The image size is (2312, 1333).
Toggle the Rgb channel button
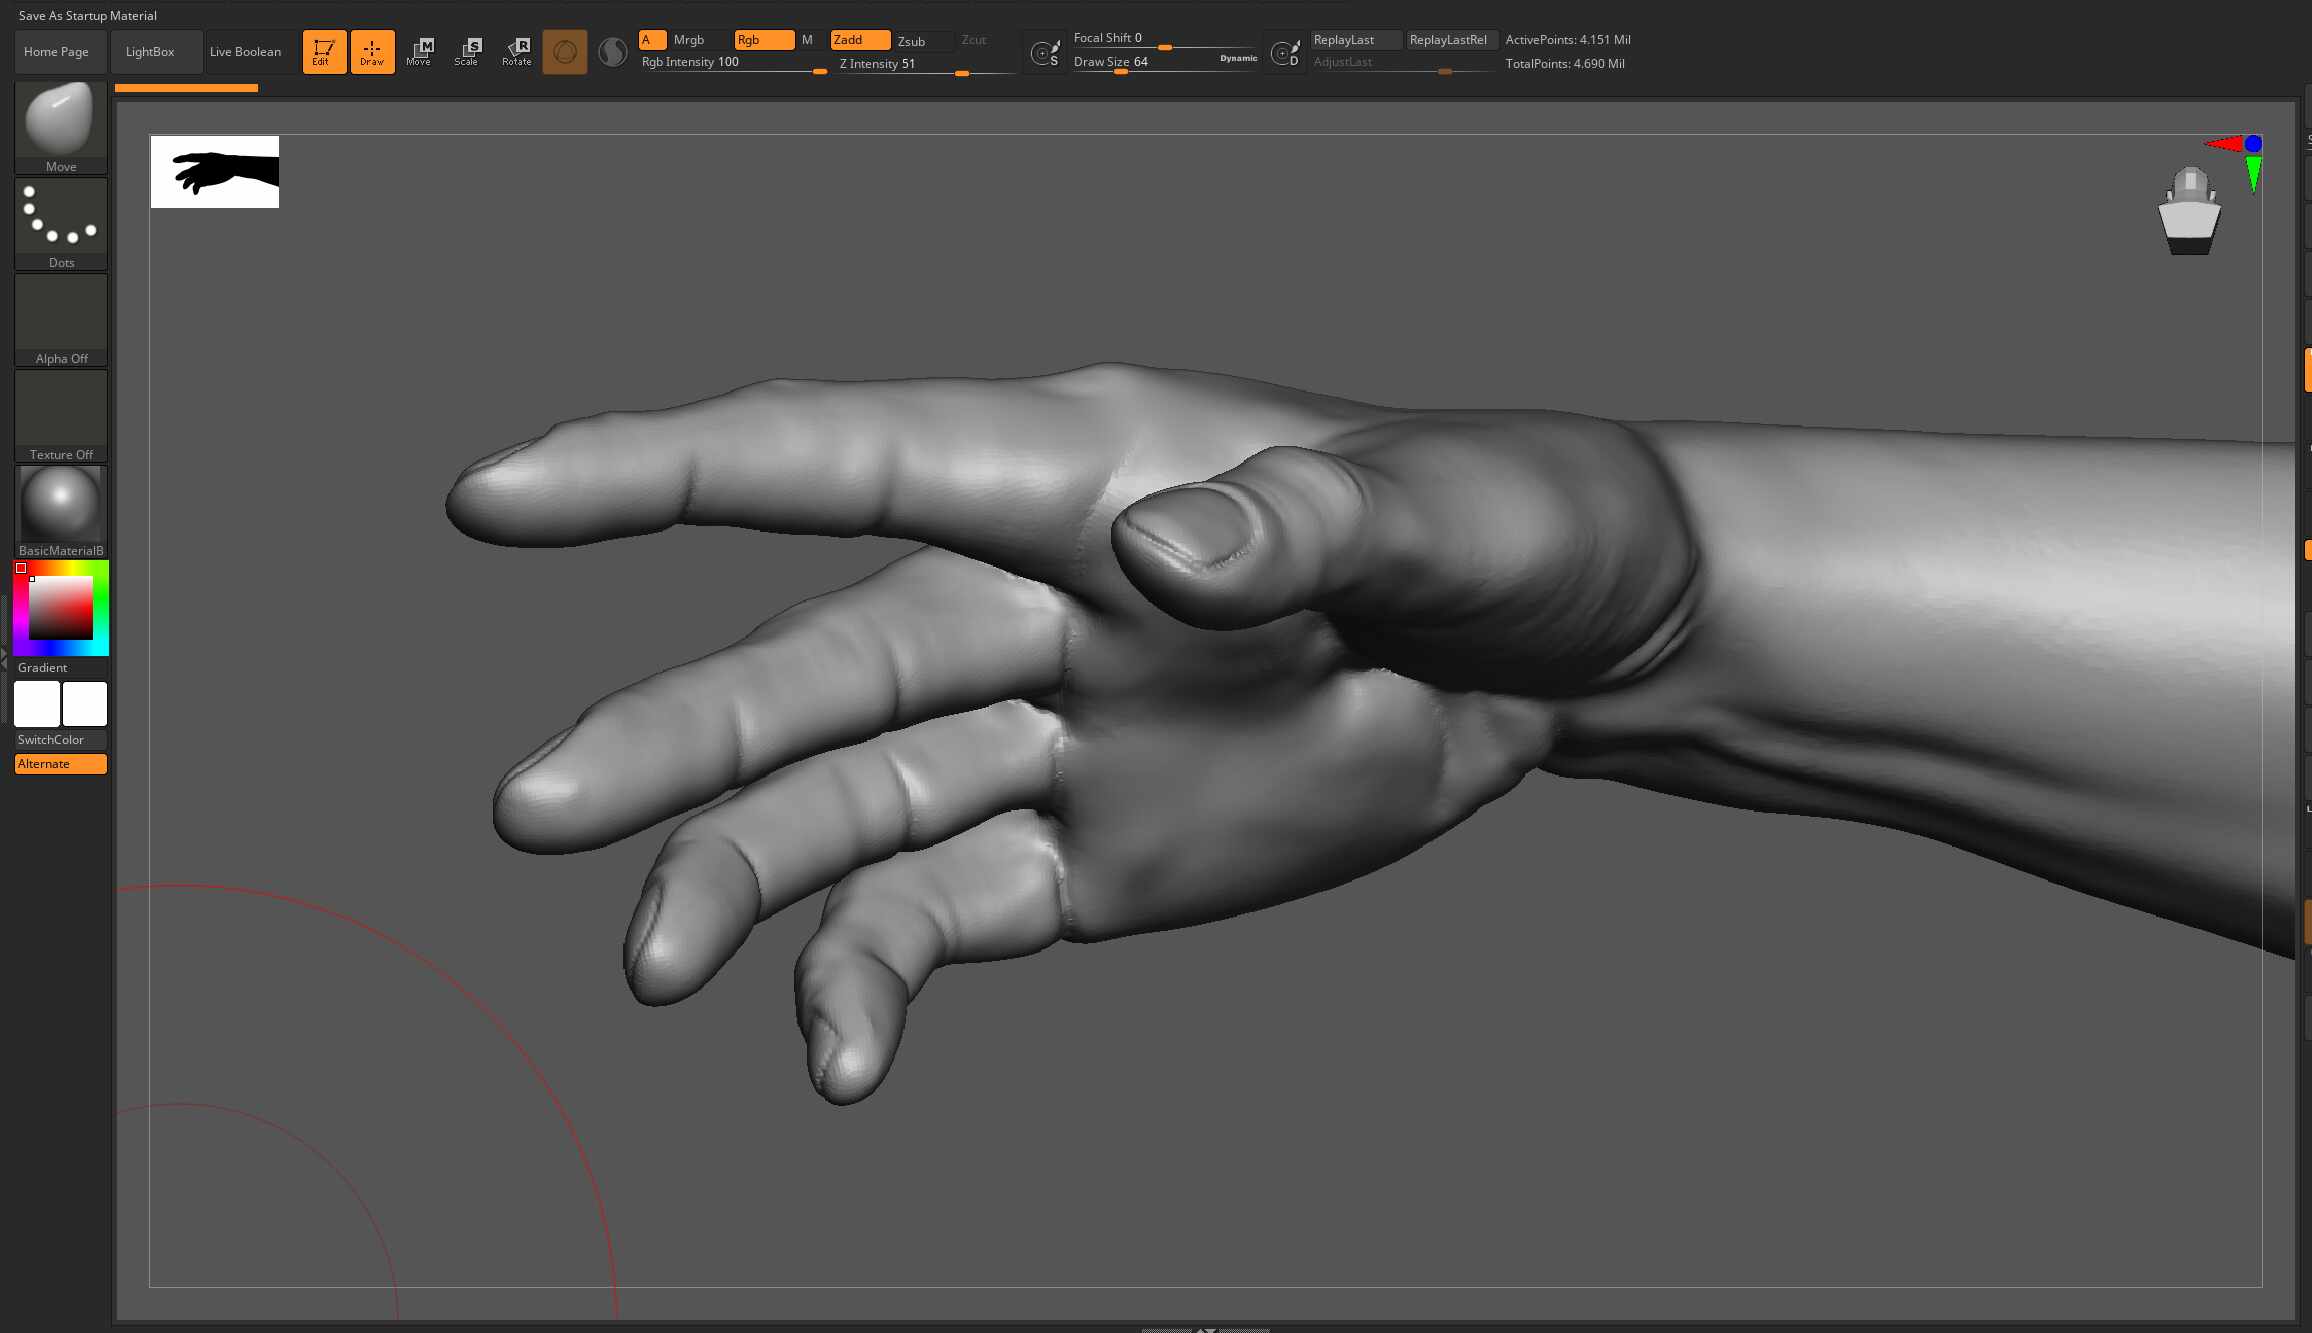pyautogui.click(x=764, y=40)
